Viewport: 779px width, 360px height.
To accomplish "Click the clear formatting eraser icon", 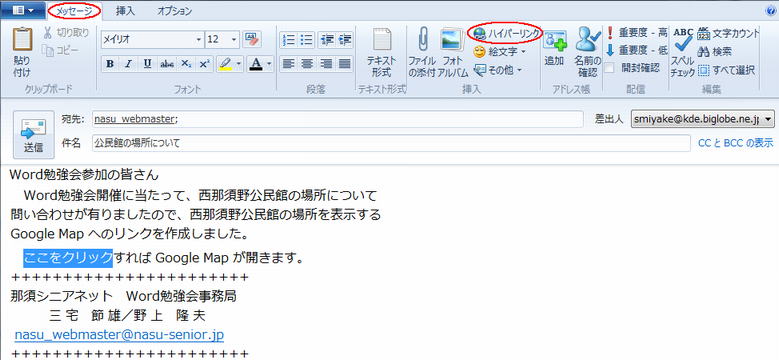I will (252, 39).
